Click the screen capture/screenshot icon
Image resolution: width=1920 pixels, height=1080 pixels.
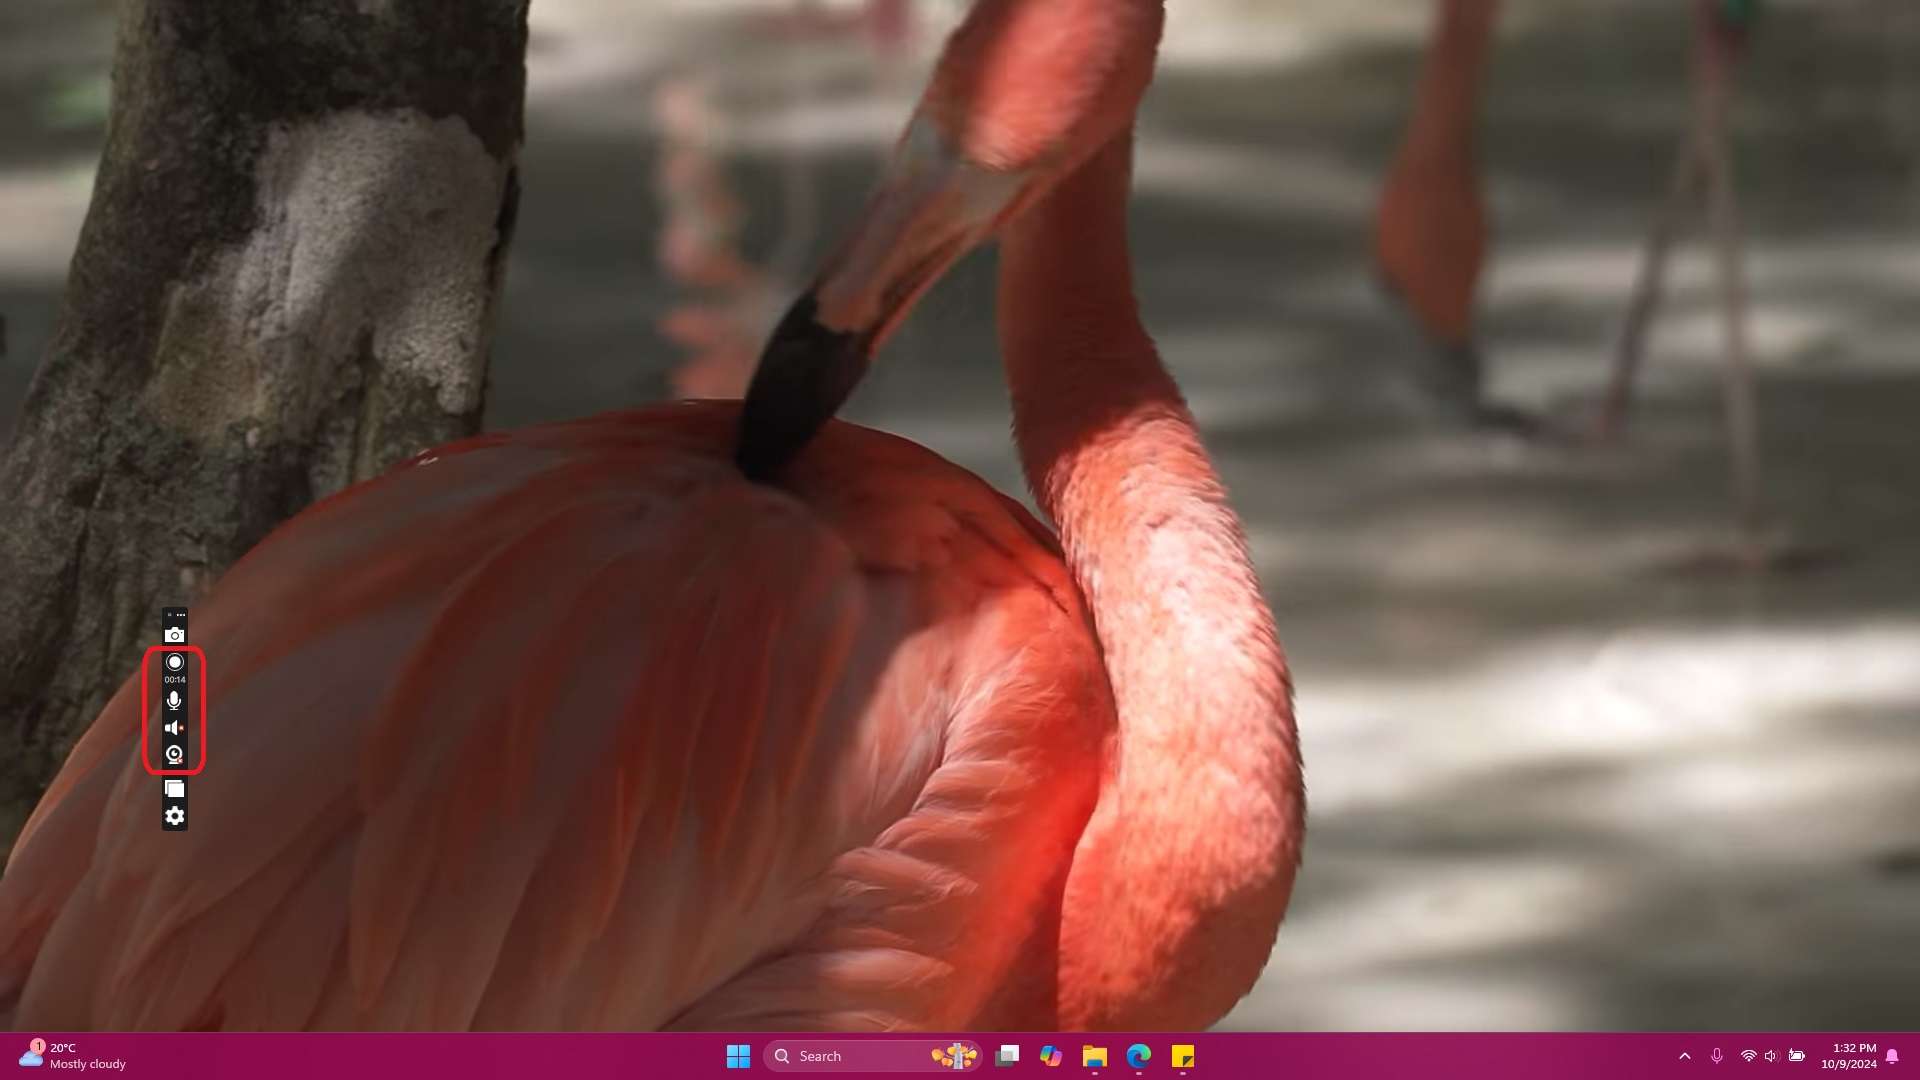(173, 634)
